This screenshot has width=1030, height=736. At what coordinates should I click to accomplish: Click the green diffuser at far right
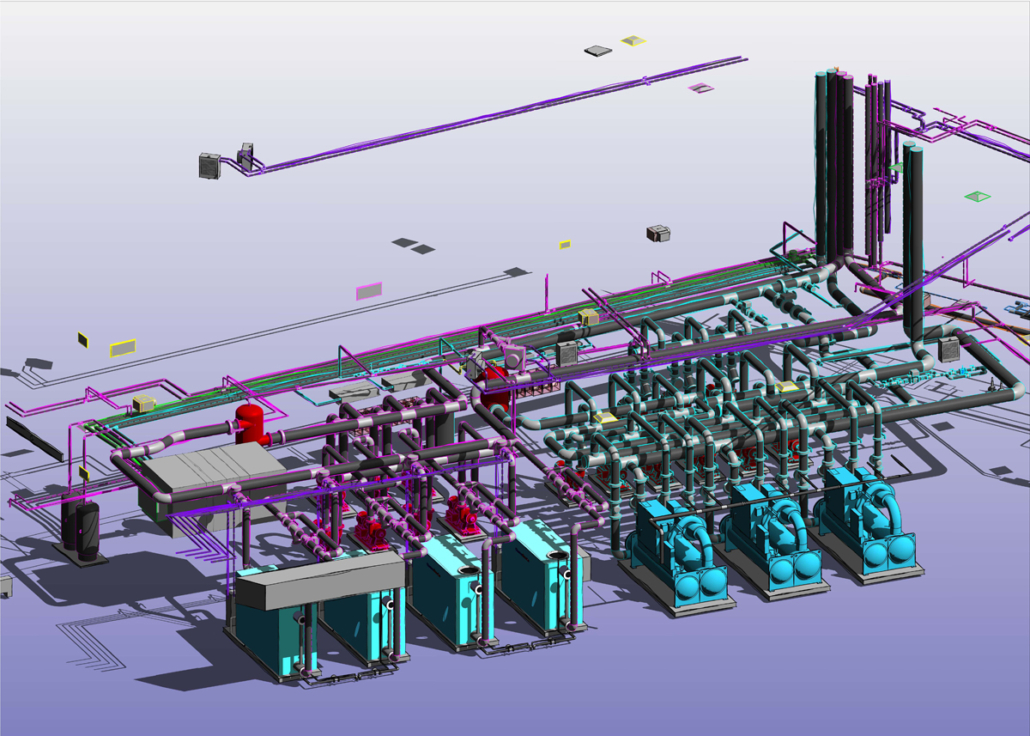(977, 196)
